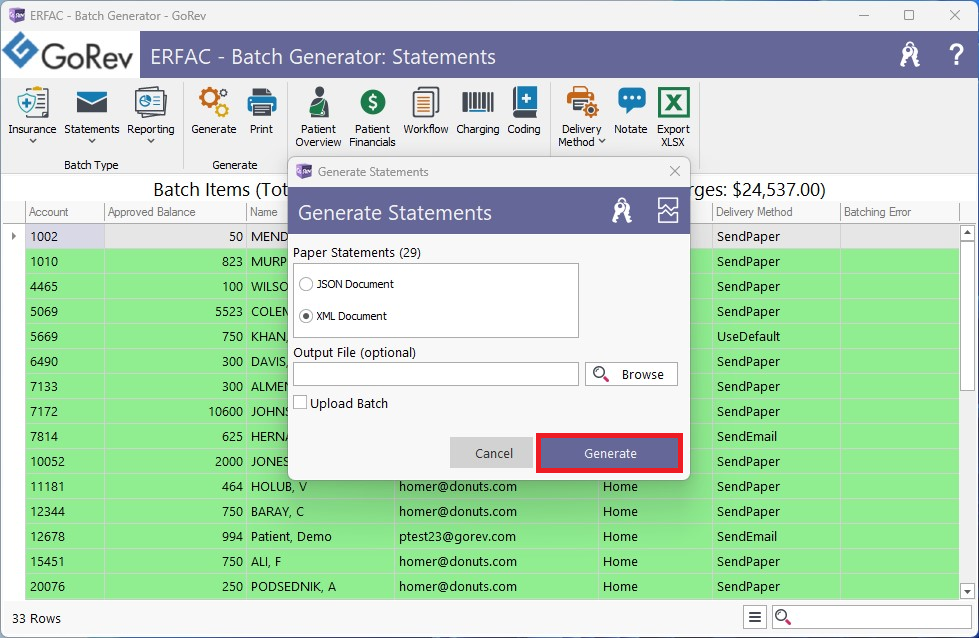Click the name PODSEDNIK, A
This screenshot has width=979, height=638.
pos(293,586)
